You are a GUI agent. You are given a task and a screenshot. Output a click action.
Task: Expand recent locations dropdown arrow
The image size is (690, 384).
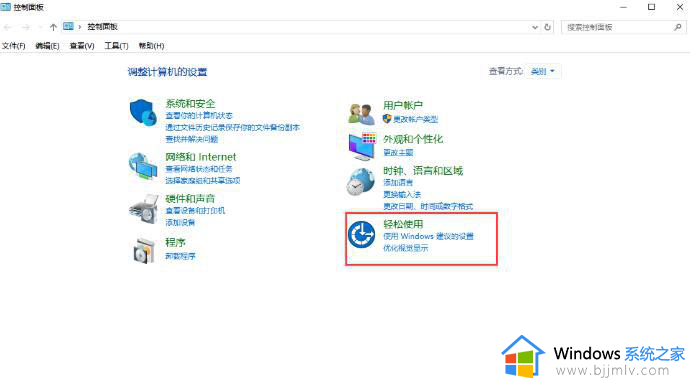[40, 27]
